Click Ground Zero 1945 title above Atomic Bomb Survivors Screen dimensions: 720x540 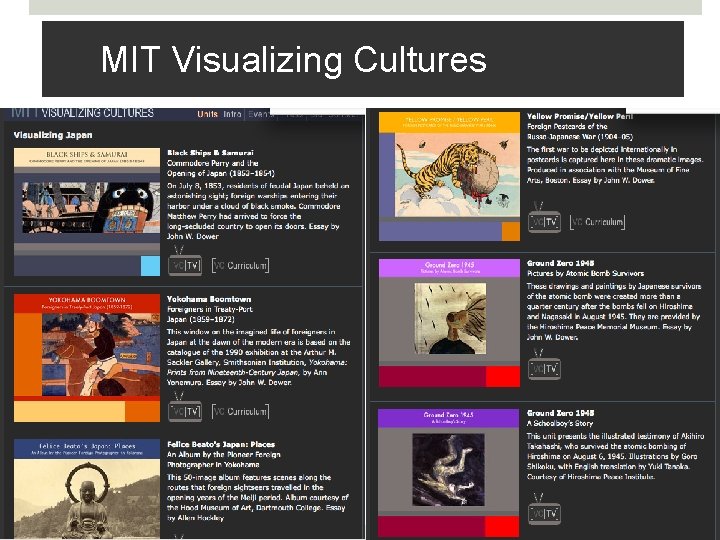[x=560, y=263]
